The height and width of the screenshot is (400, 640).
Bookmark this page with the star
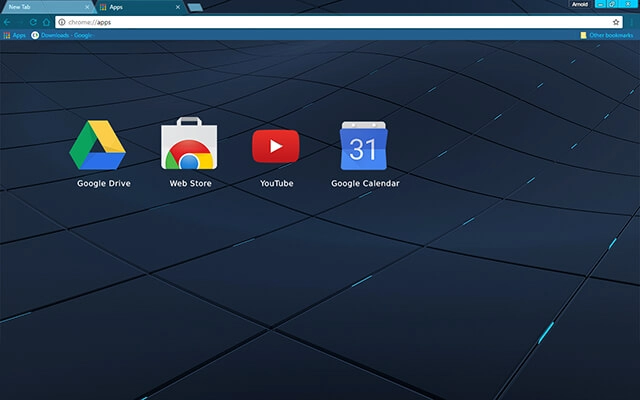(x=616, y=22)
